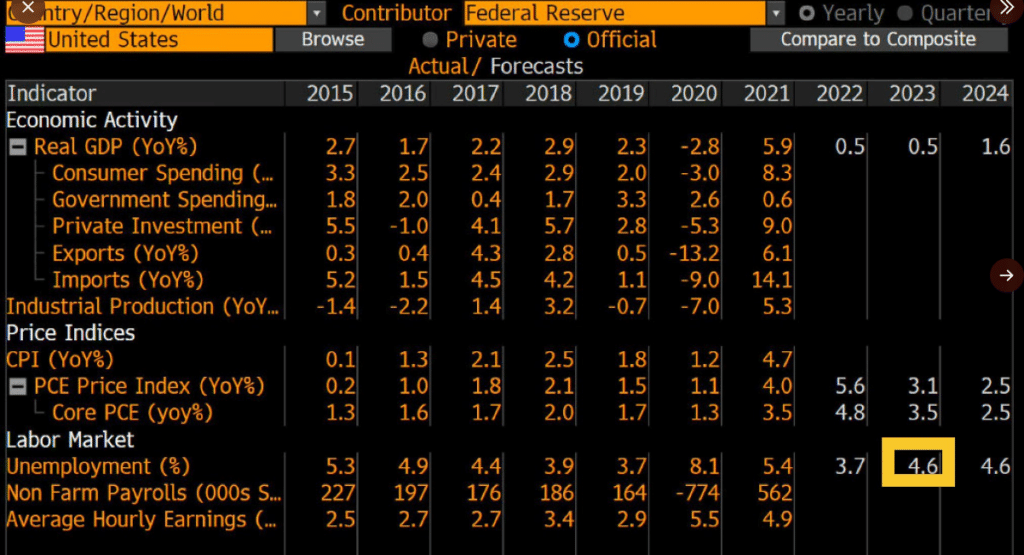Viewport: 1024px width, 555px height.
Task: Select the Private Investment indicator row
Action: (162, 227)
